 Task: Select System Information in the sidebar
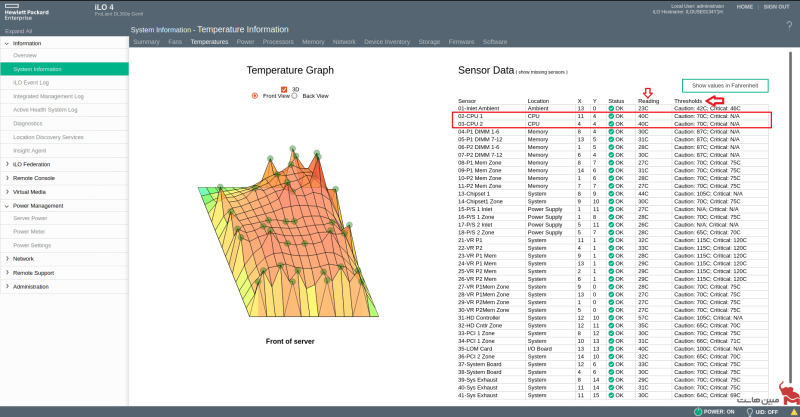64,69
